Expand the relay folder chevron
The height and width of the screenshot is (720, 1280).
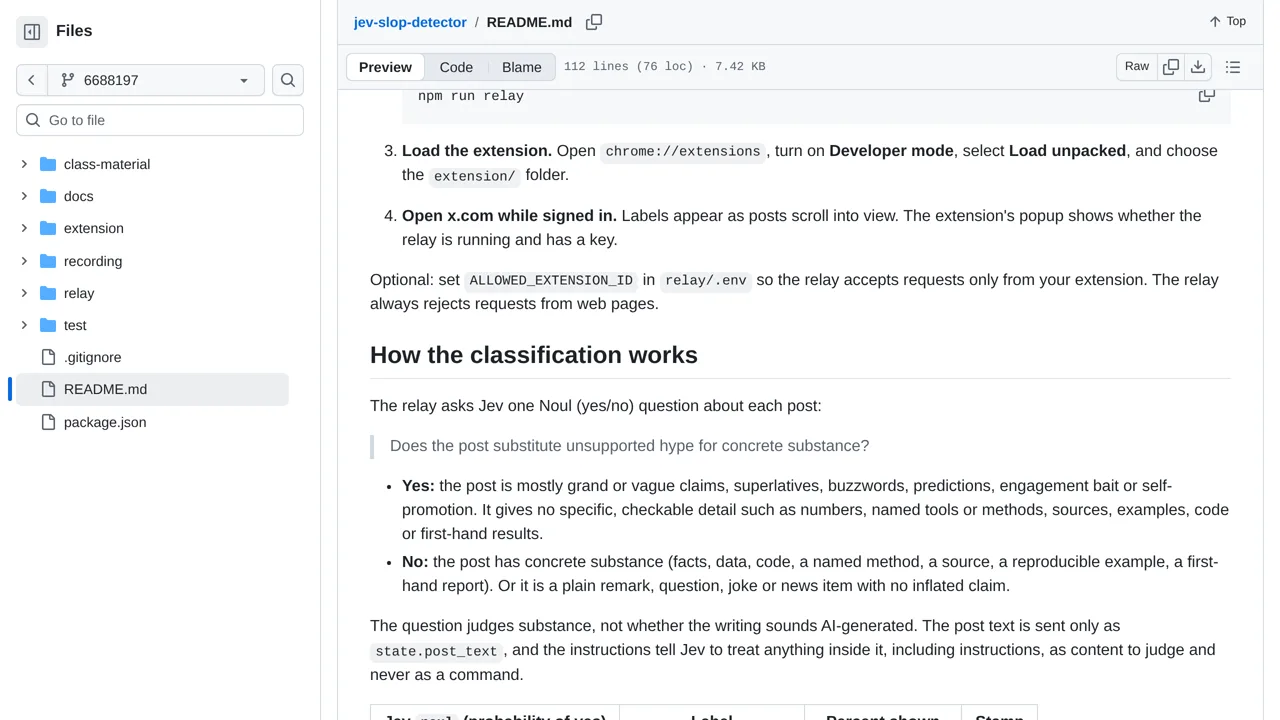tap(24, 293)
